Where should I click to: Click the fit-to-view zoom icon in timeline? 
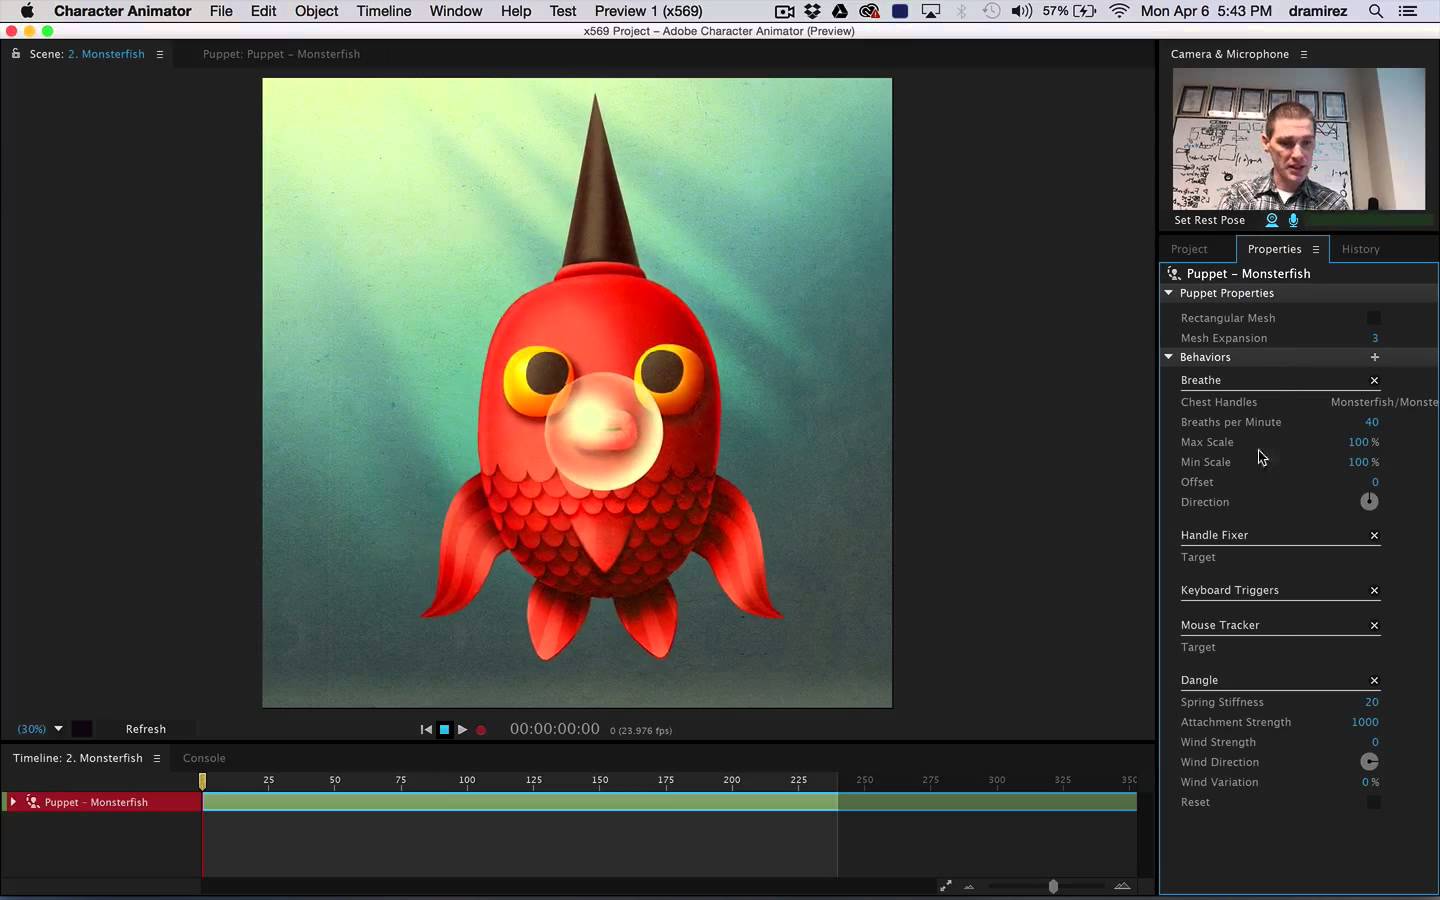[x=945, y=886]
